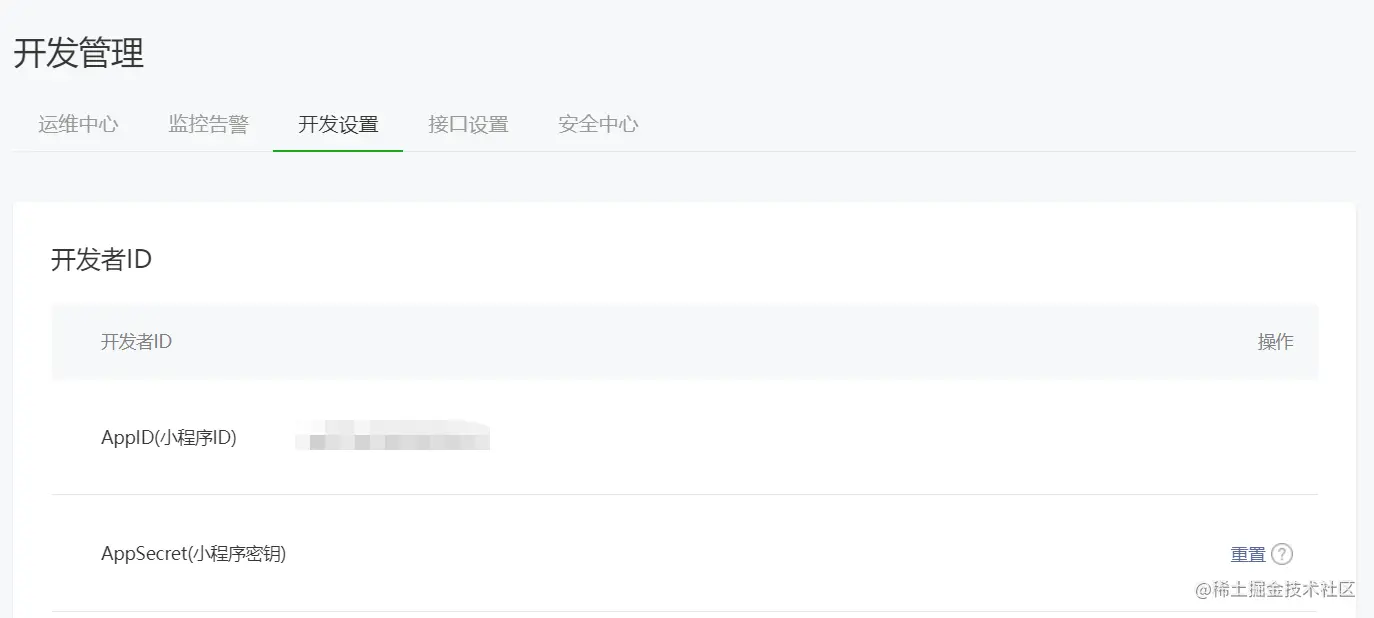
Task: Click the 重置 link for AppSecret
Action: (x=1248, y=554)
